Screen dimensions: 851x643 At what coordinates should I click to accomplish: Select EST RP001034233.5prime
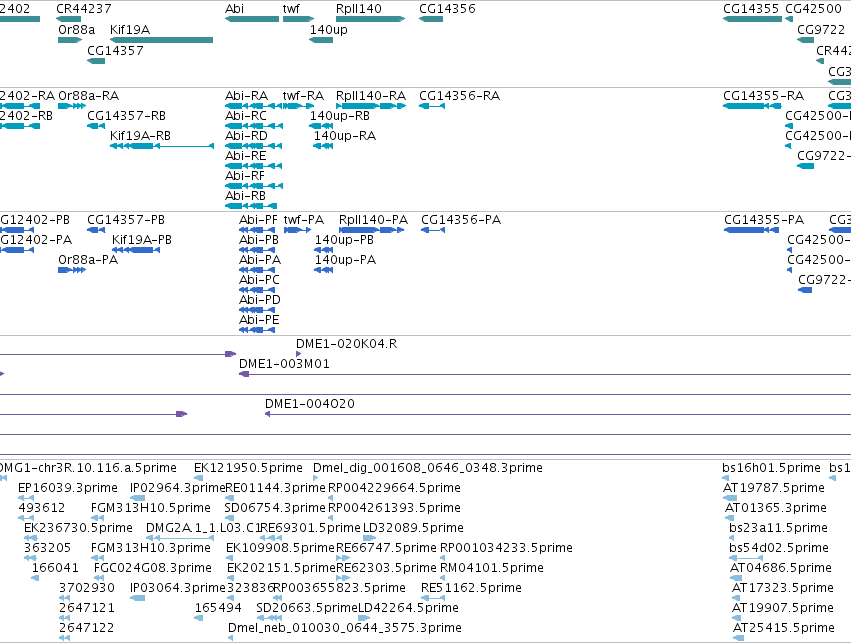[x=443, y=558]
